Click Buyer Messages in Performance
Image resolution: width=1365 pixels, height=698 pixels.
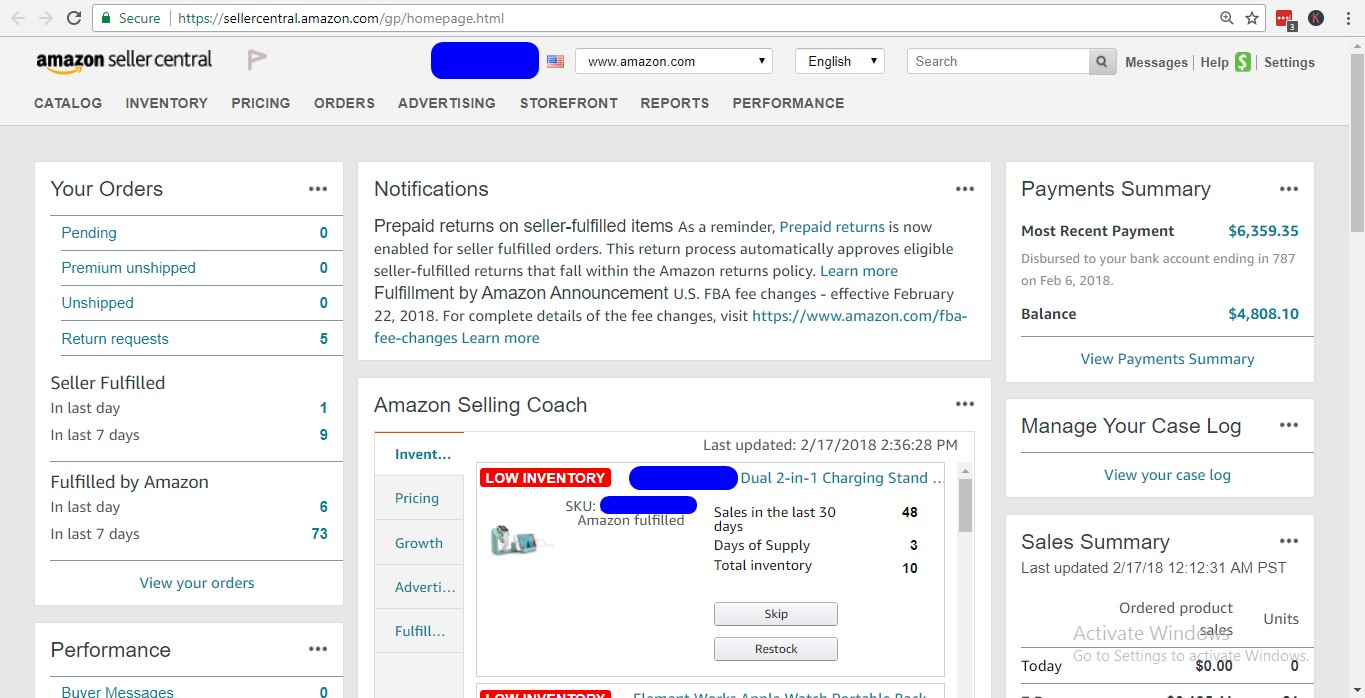(x=117, y=692)
